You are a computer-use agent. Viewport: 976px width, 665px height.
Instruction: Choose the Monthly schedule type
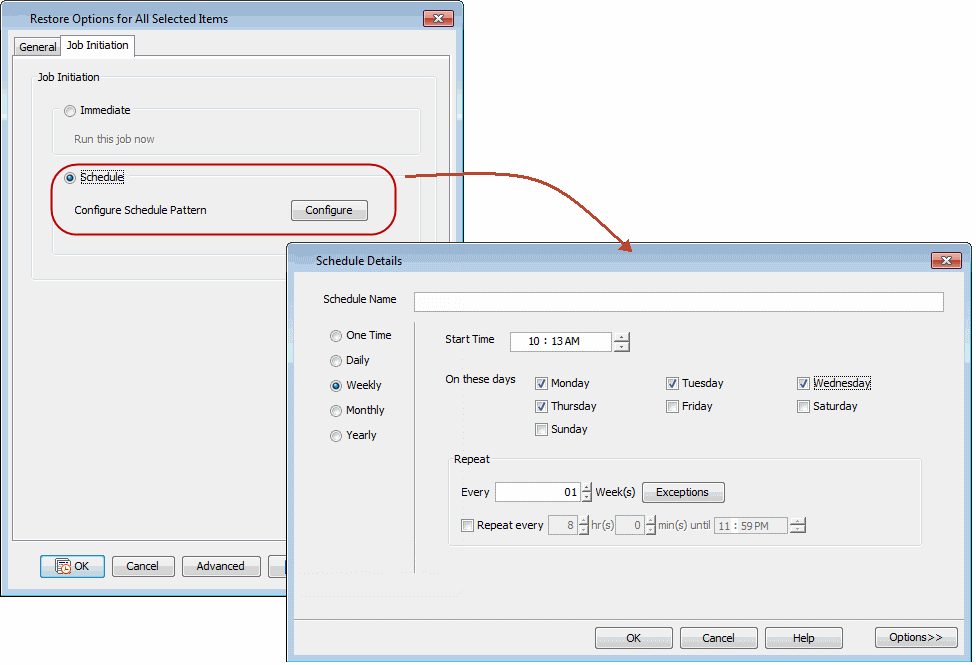click(x=336, y=410)
